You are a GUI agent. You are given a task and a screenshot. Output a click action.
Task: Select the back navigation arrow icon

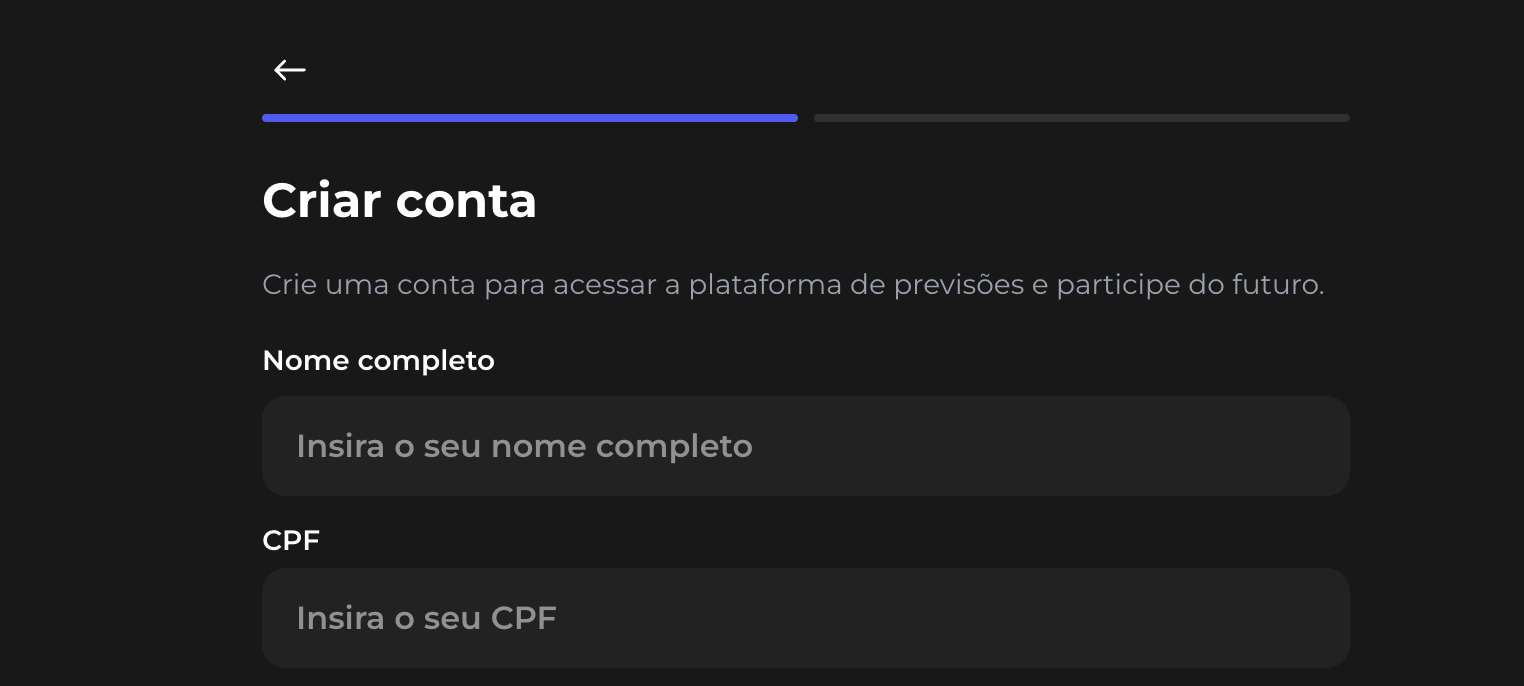click(x=290, y=70)
